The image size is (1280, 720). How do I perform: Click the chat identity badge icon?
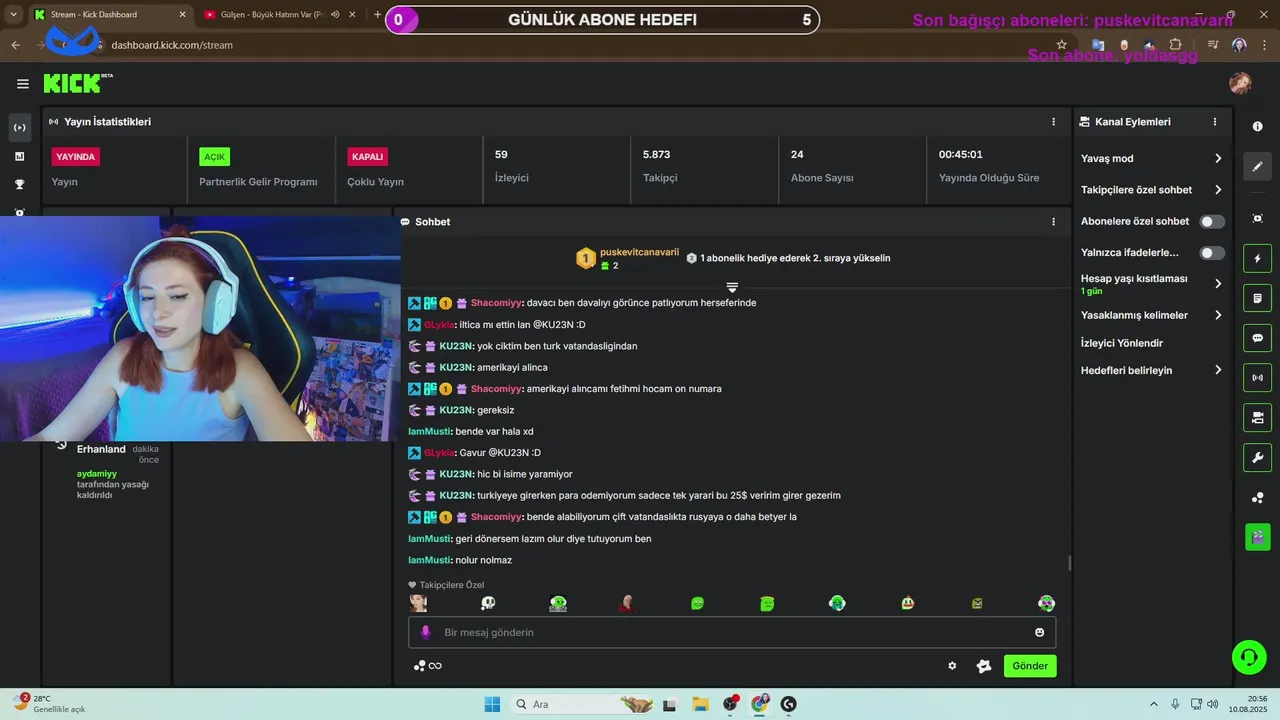point(984,666)
